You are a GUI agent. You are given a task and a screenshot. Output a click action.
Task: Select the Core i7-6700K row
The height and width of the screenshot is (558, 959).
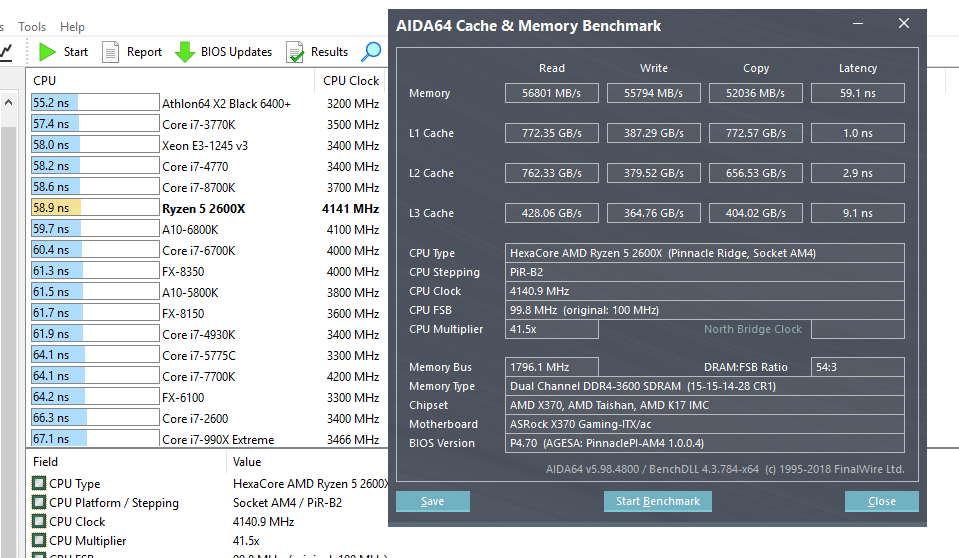(207, 250)
